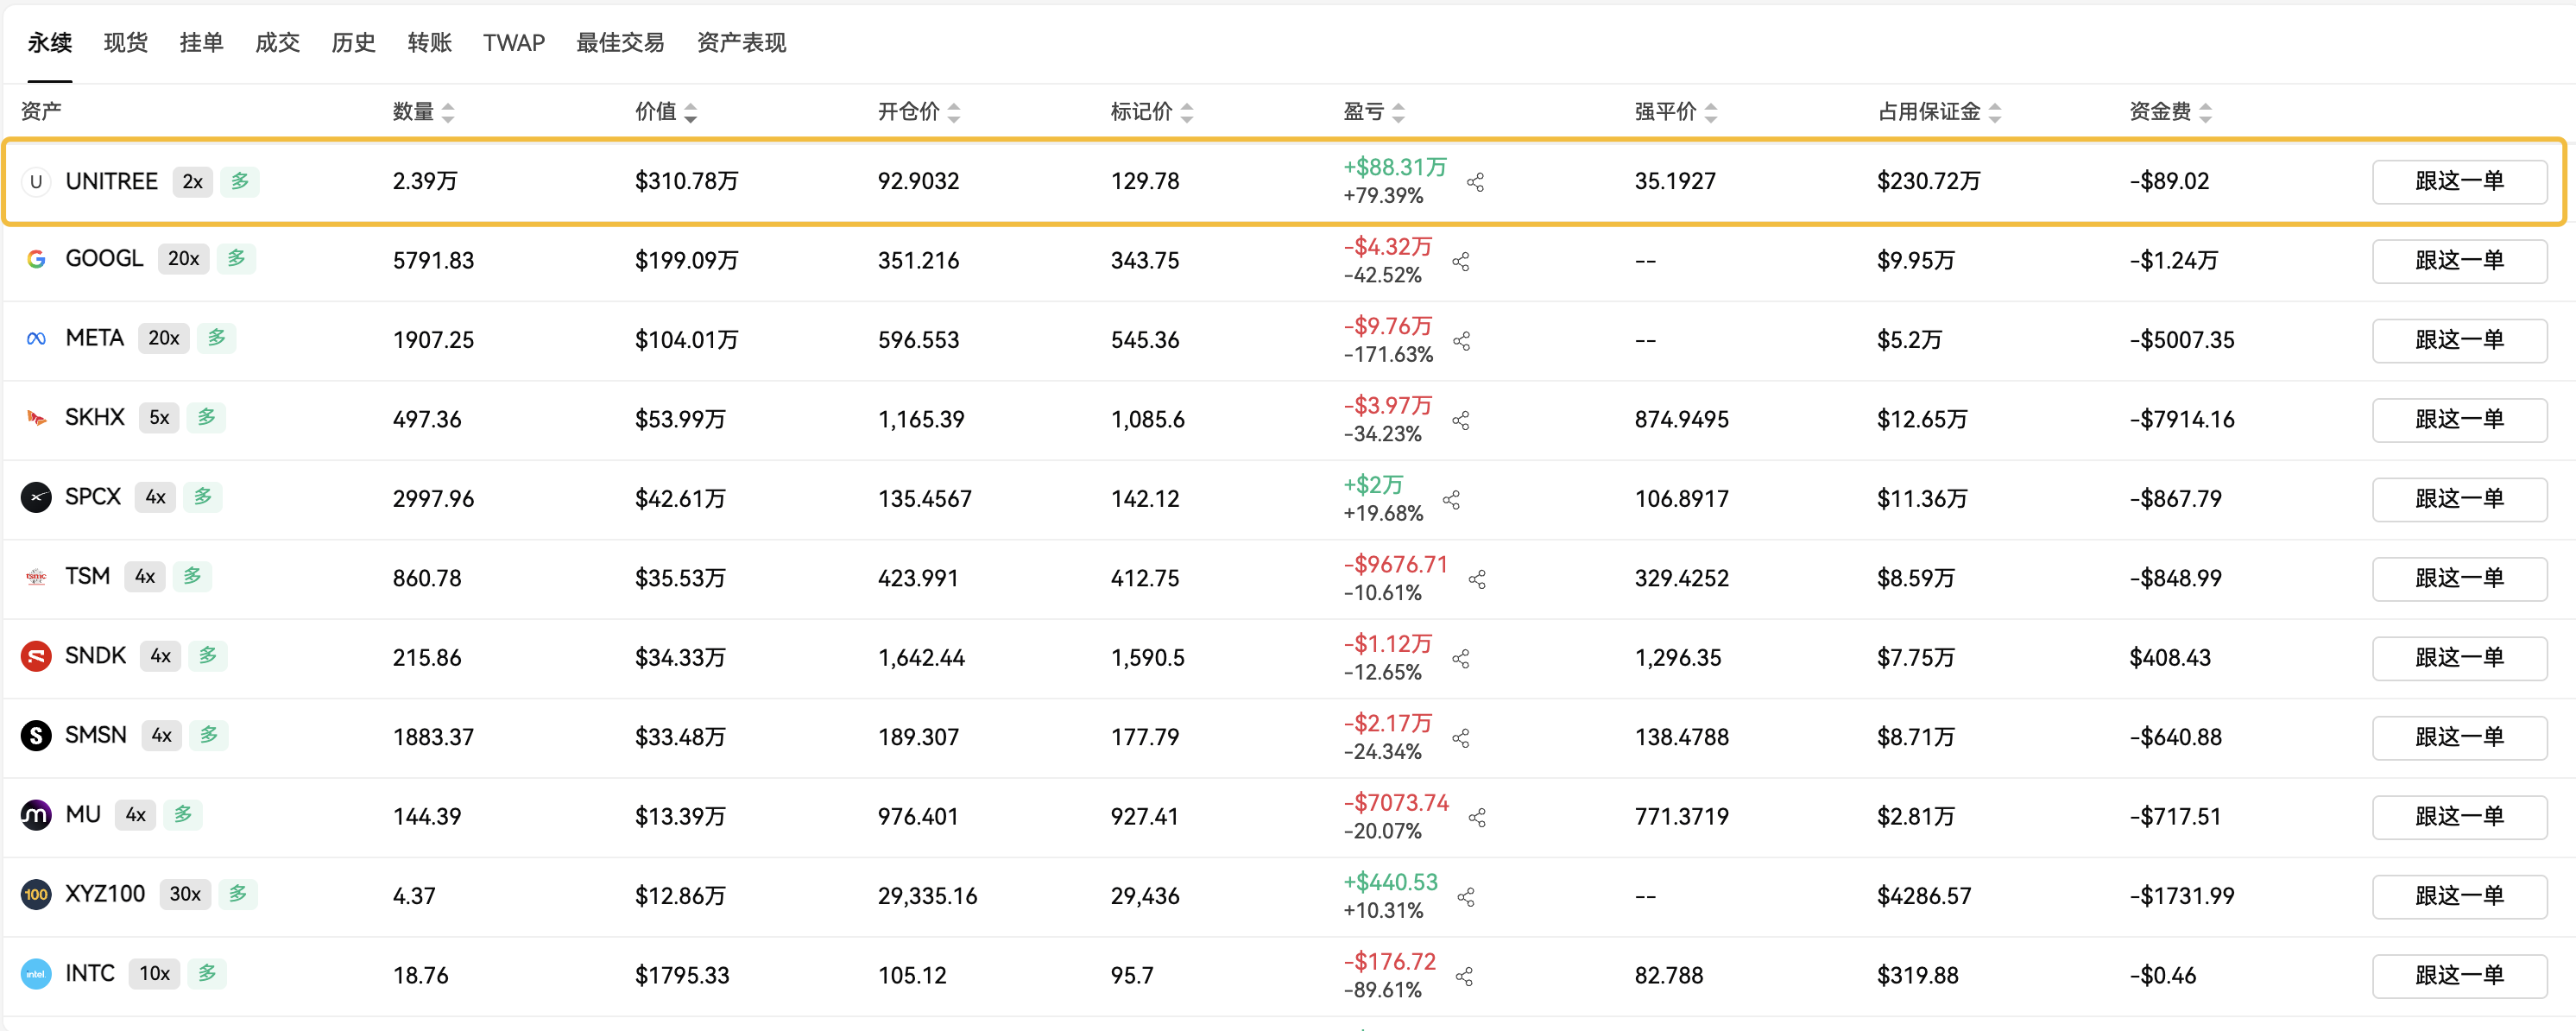Share the XYZ100 position PnL
The height and width of the screenshot is (1031, 2576).
1467,897
